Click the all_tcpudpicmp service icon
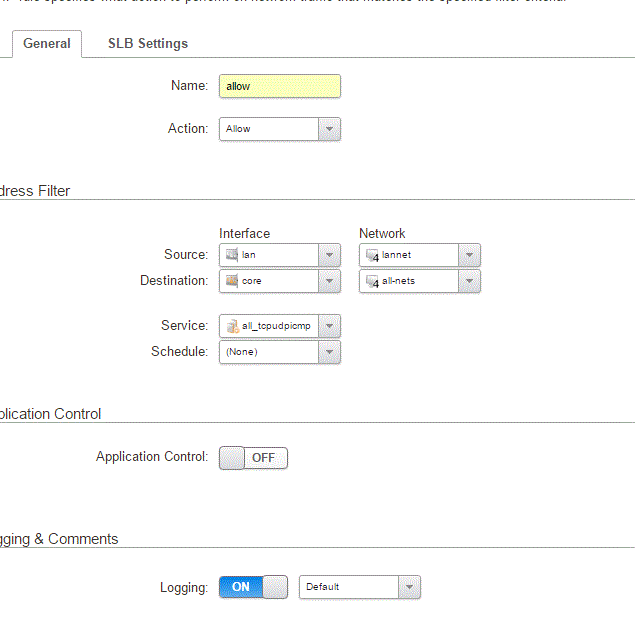635x617 pixels. [x=232, y=326]
